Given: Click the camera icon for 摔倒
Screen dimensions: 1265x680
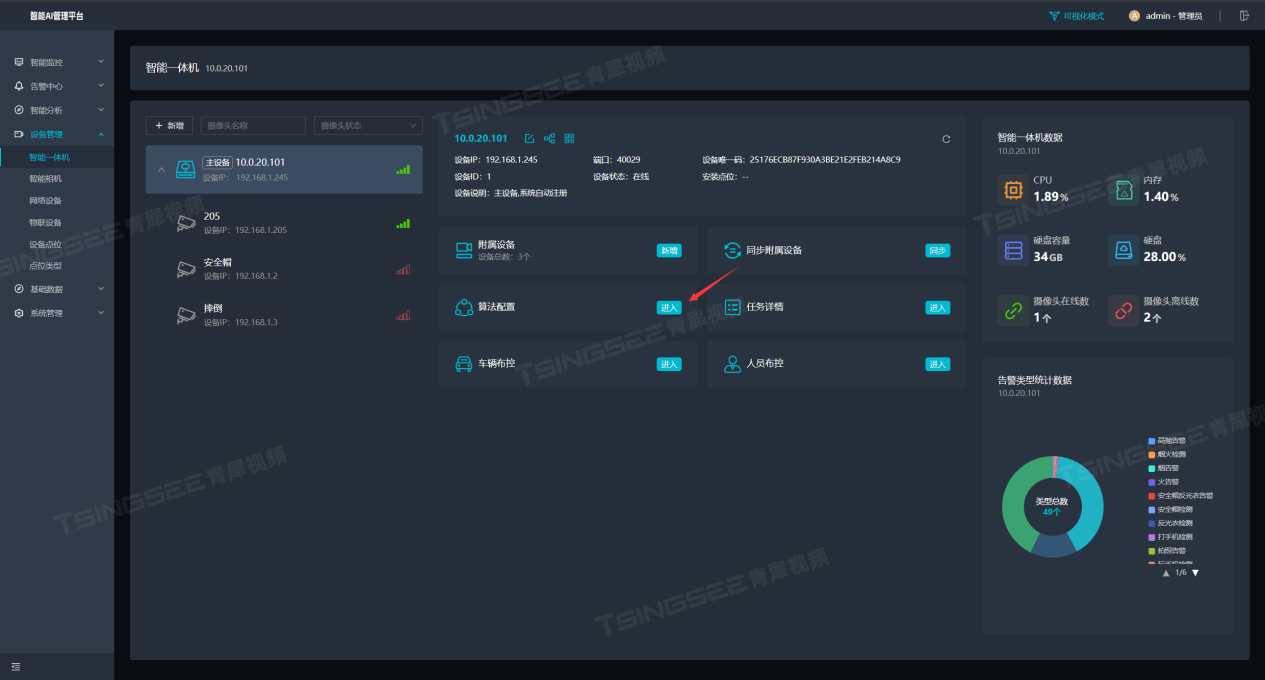Looking at the screenshot, I should (186, 315).
